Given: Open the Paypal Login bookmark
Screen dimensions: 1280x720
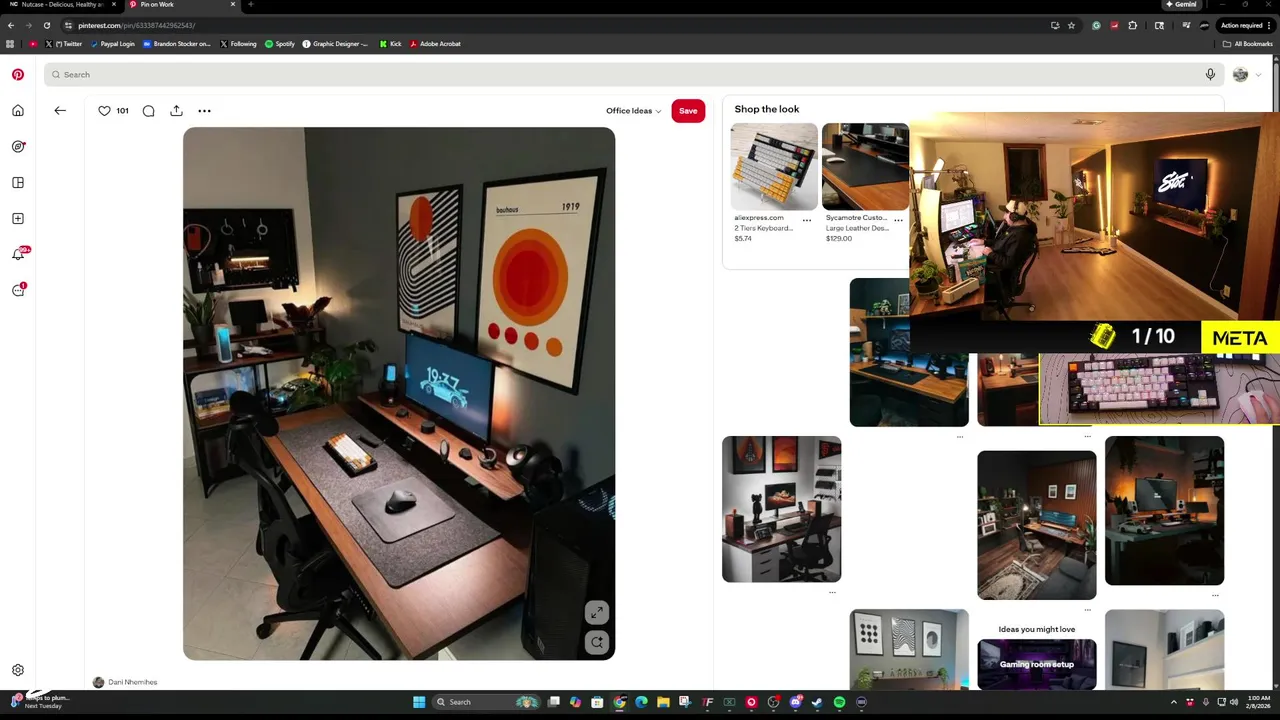Looking at the screenshot, I should (x=112, y=44).
